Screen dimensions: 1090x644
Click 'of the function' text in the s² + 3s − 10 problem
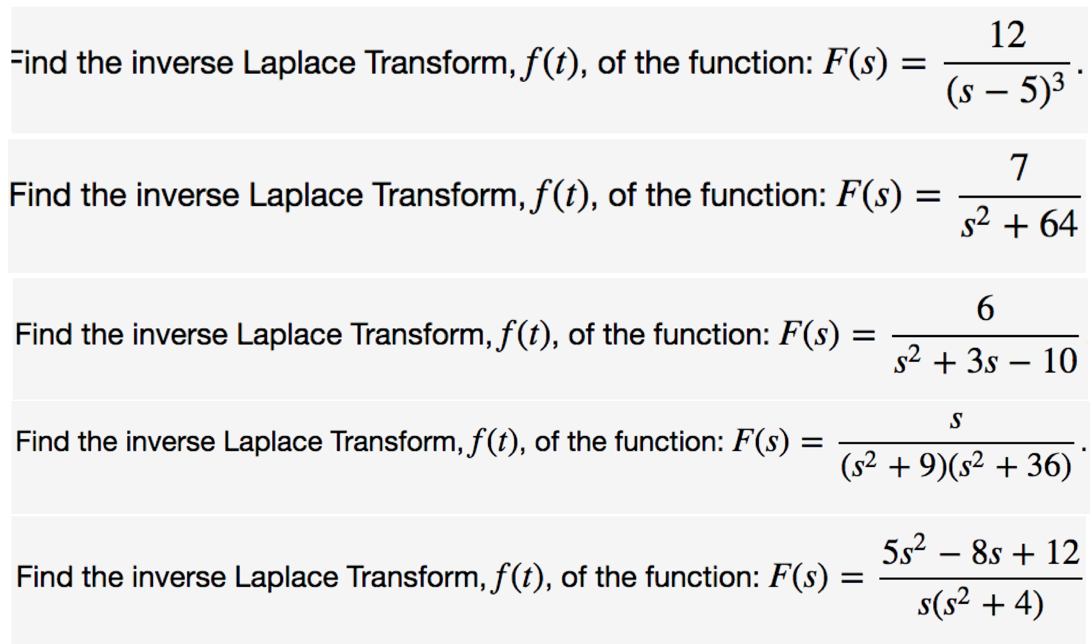click(x=670, y=334)
